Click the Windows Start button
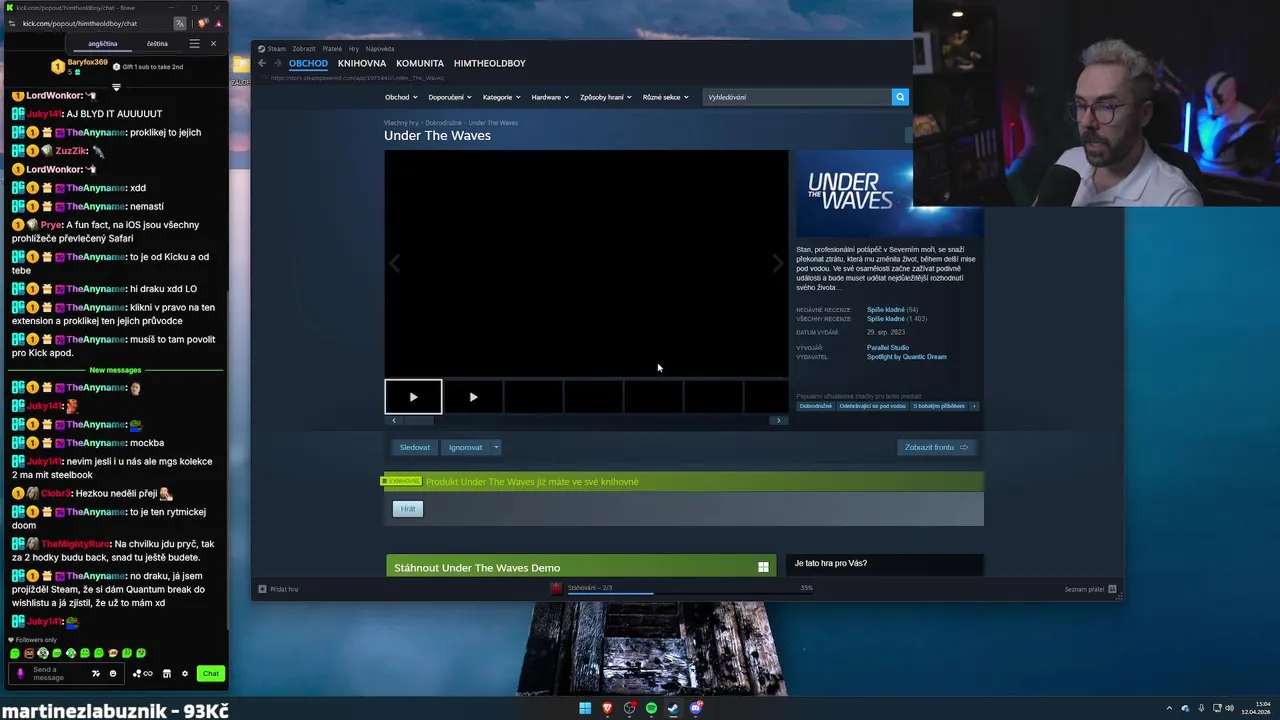The image size is (1280, 720). (x=585, y=708)
